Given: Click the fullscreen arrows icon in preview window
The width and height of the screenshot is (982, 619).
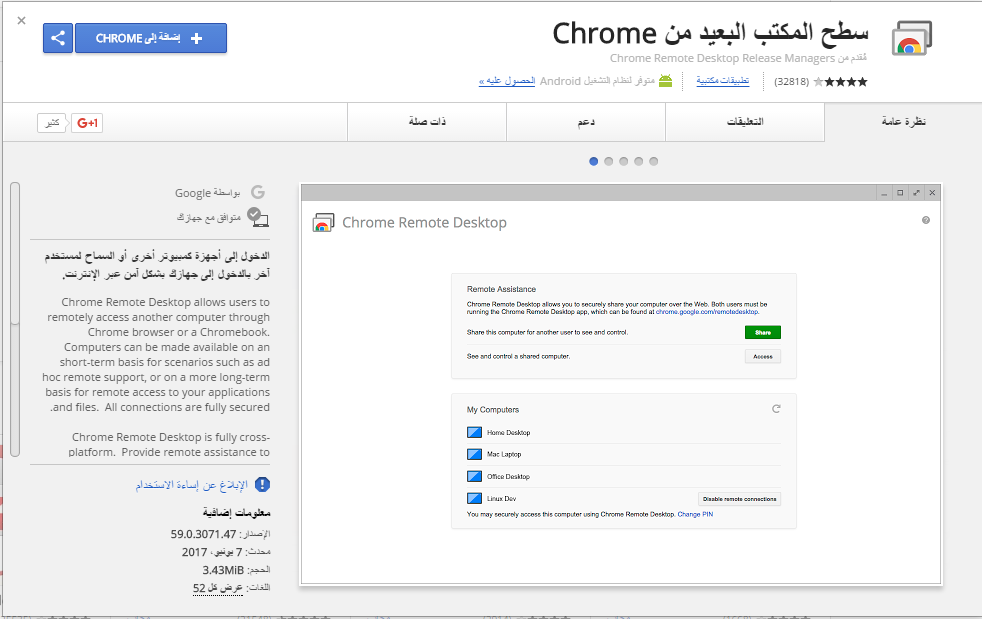Looking at the screenshot, I should 916,193.
